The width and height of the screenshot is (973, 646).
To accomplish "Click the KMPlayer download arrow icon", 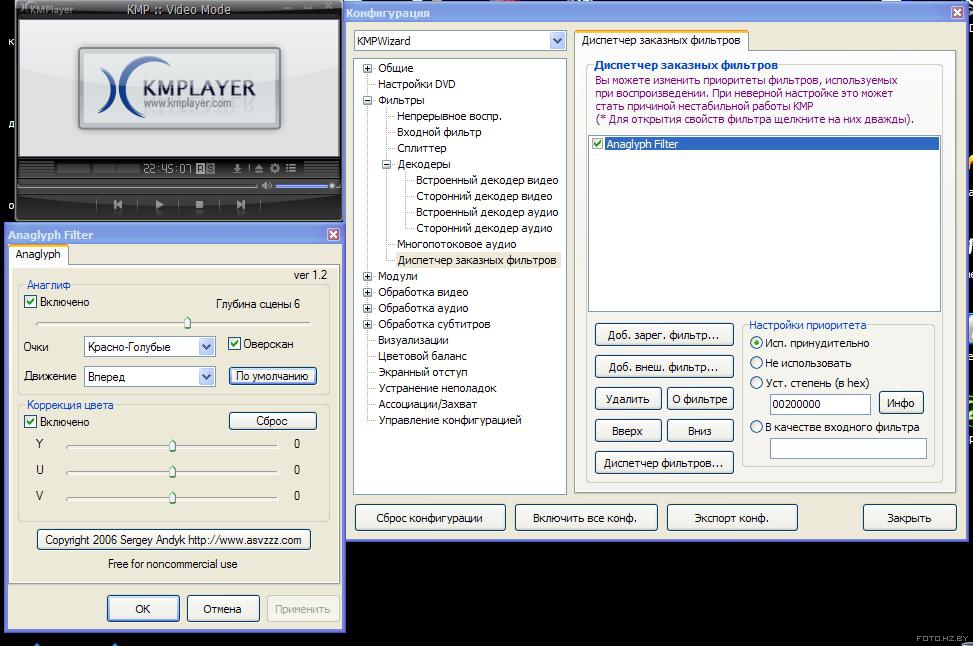I will tap(237, 168).
